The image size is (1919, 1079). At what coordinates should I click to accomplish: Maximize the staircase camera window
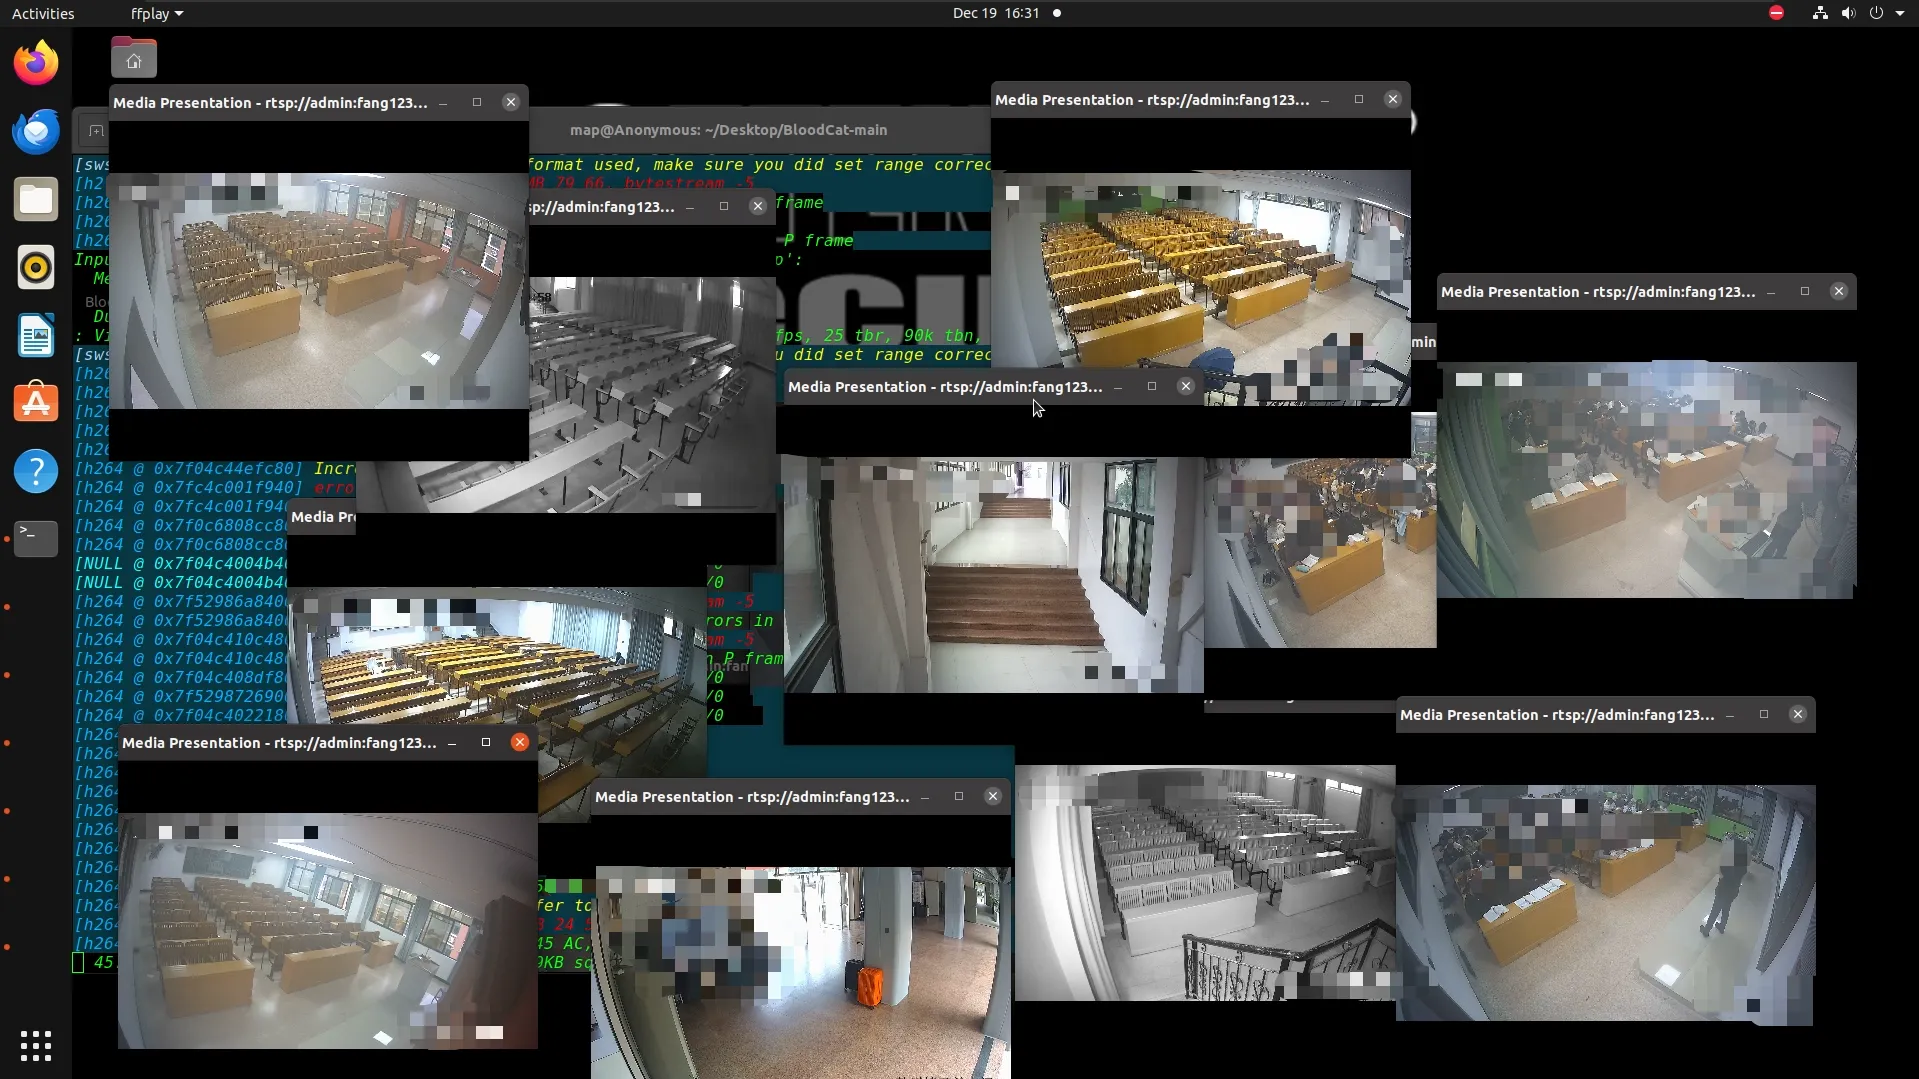[1152, 386]
